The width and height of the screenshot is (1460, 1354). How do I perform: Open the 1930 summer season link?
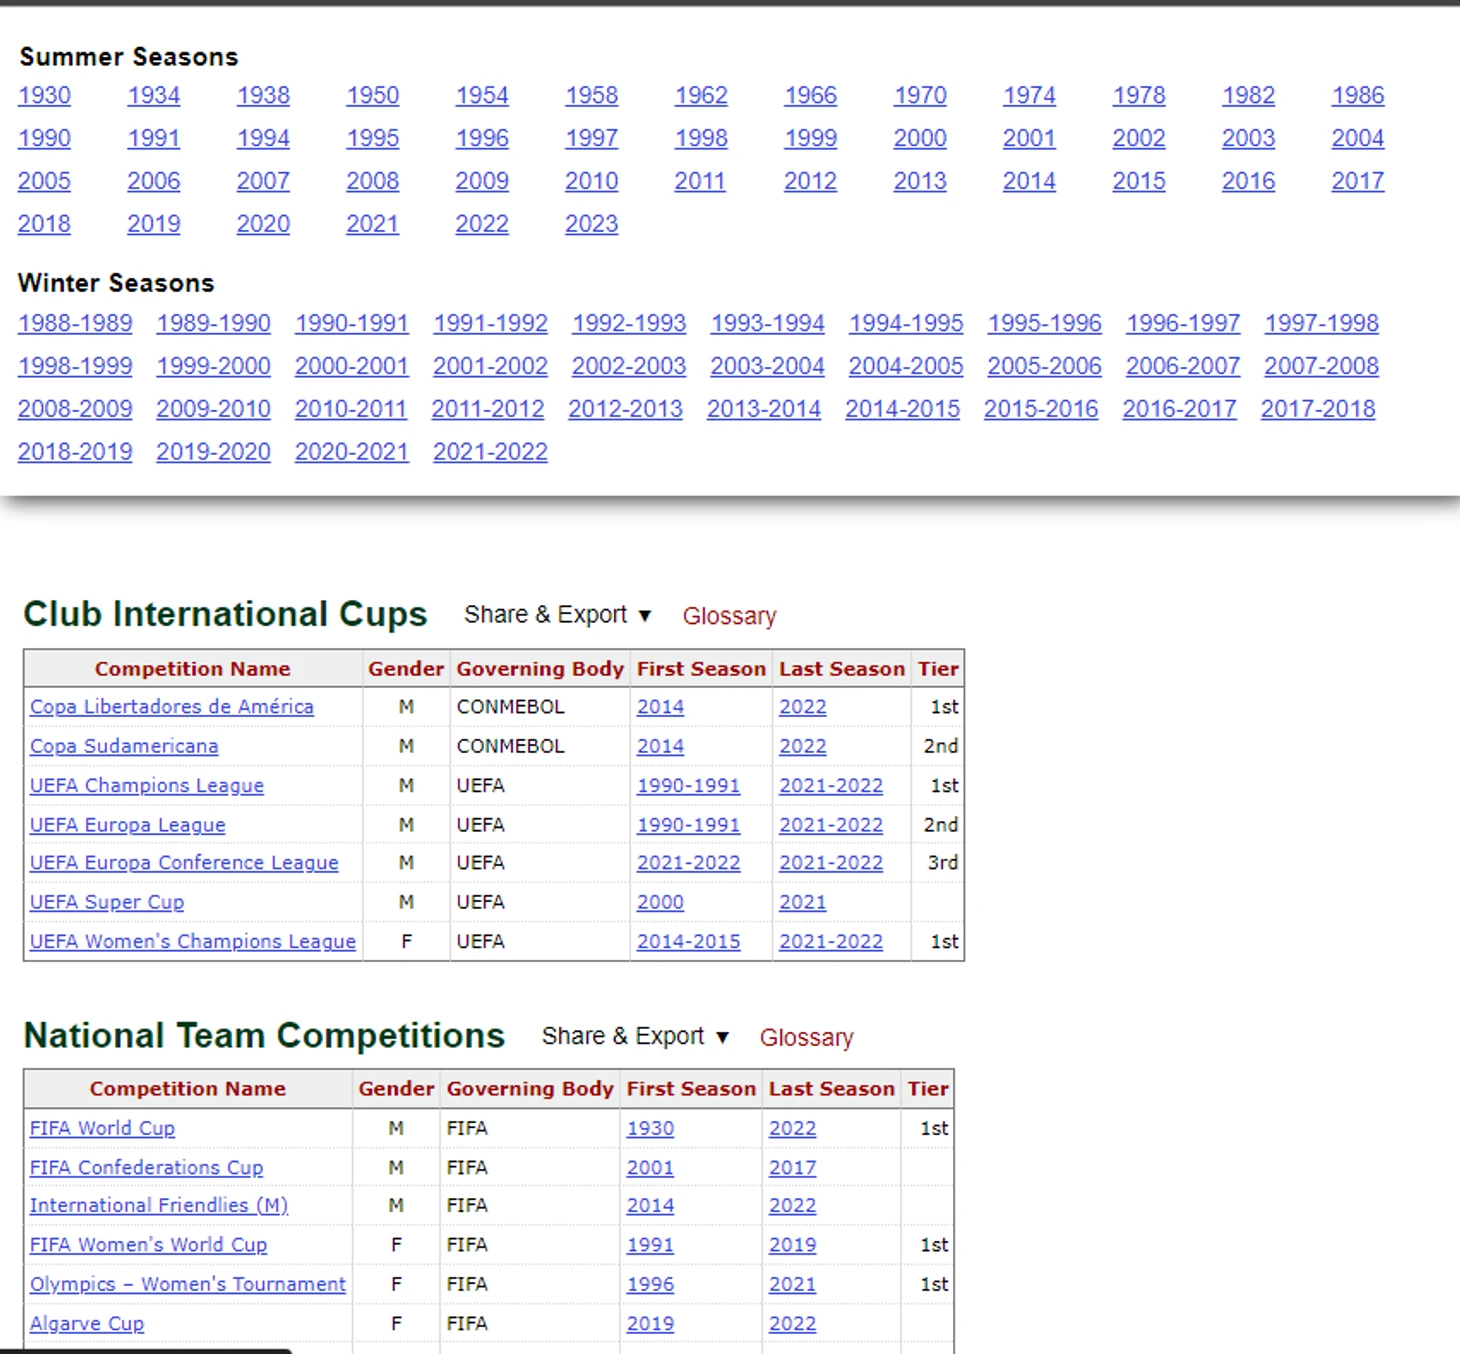tap(44, 95)
